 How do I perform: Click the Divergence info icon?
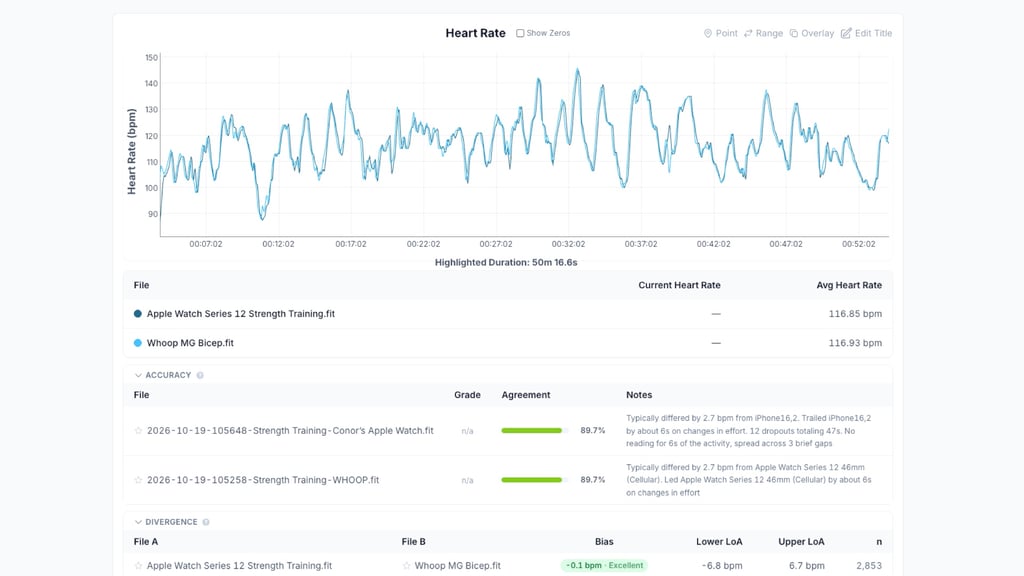(206, 522)
